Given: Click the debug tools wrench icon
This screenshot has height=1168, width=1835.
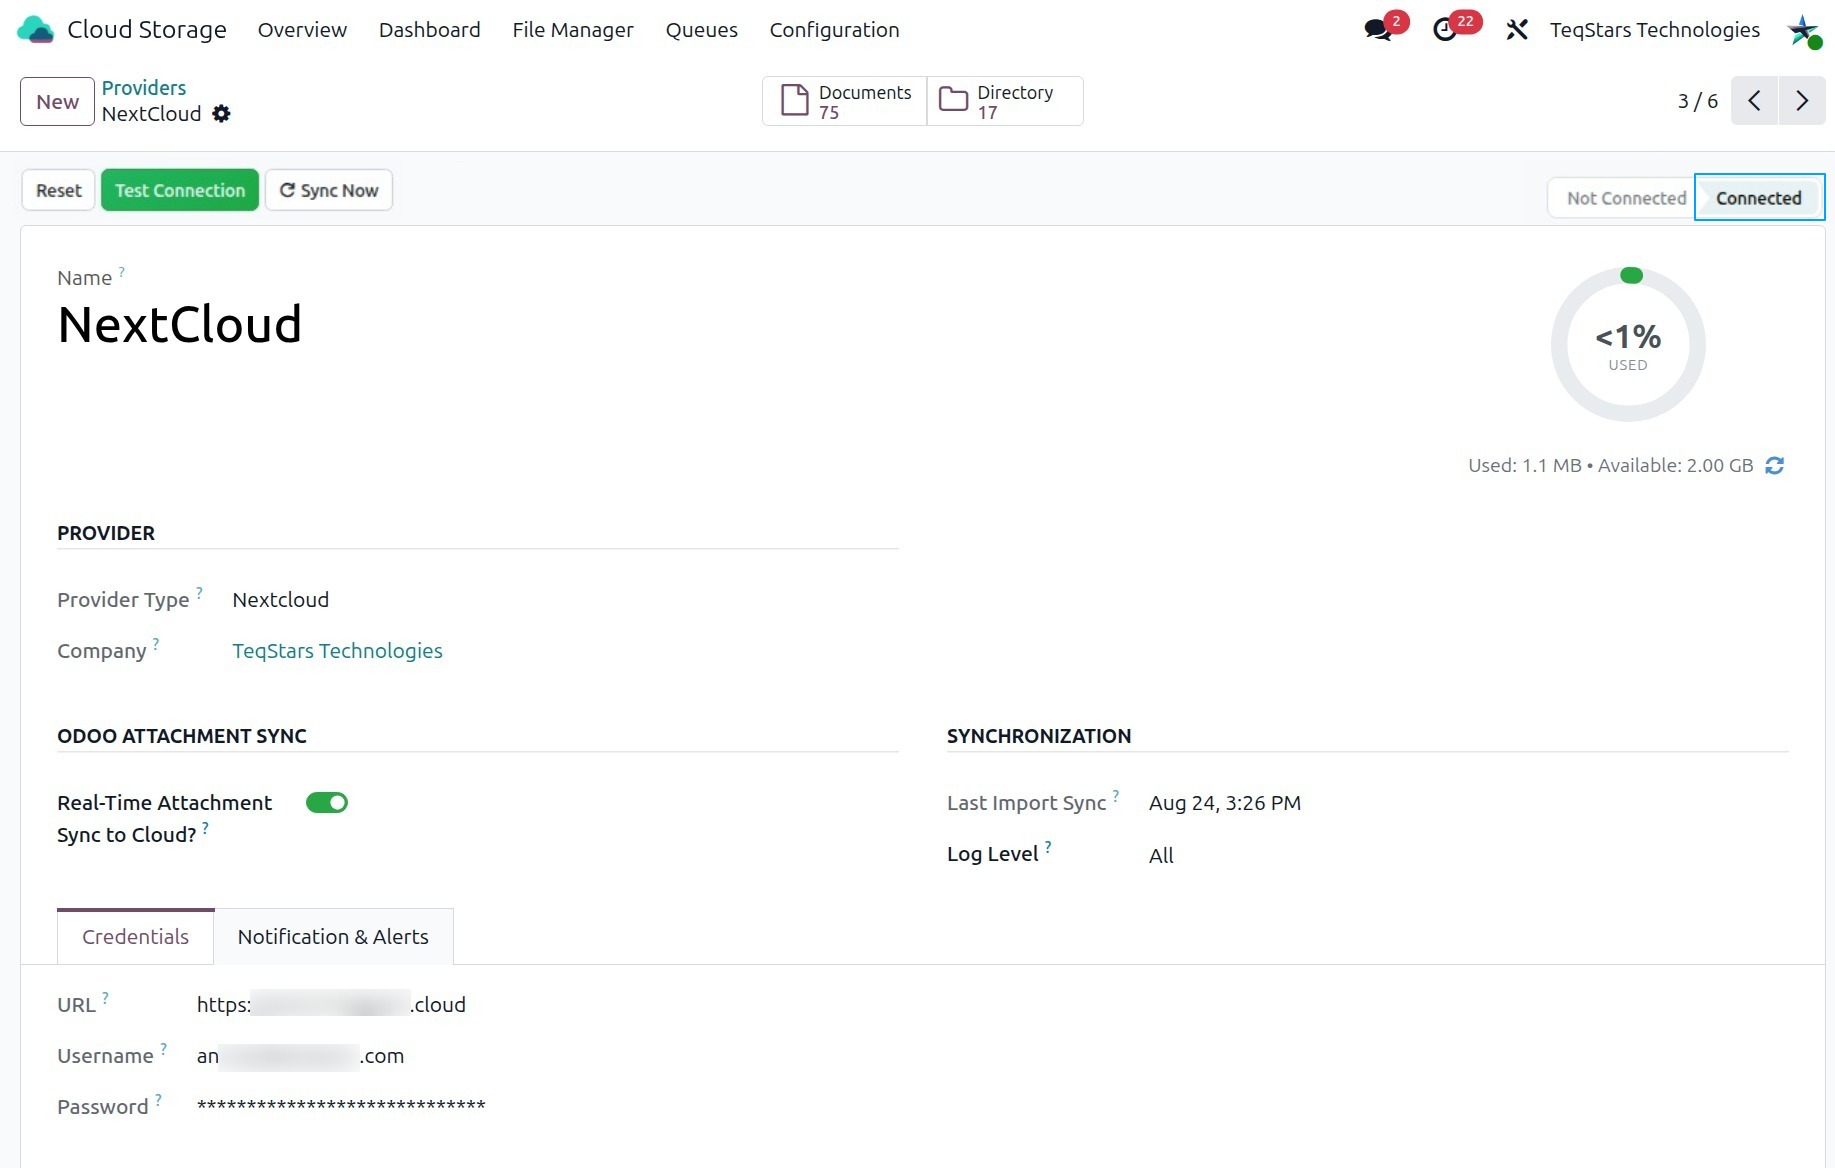Looking at the screenshot, I should coord(1517,30).
